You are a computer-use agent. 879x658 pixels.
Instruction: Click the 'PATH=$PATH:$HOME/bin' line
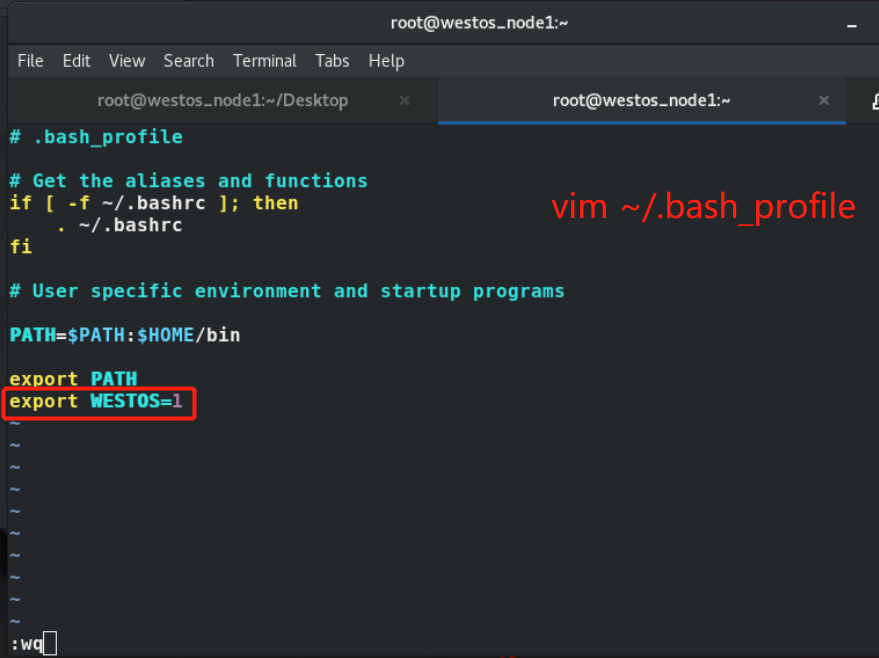[125, 335]
